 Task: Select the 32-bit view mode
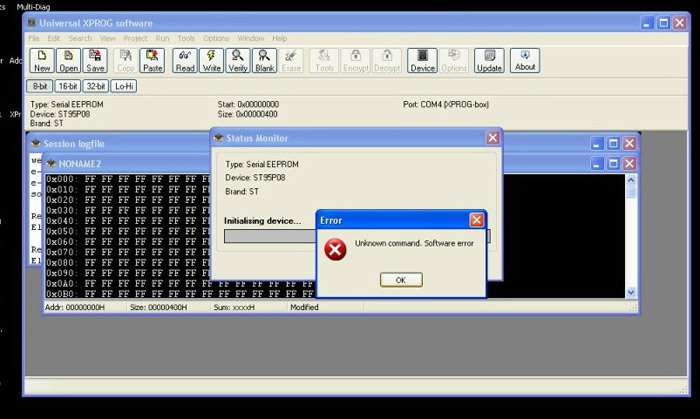coord(96,86)
